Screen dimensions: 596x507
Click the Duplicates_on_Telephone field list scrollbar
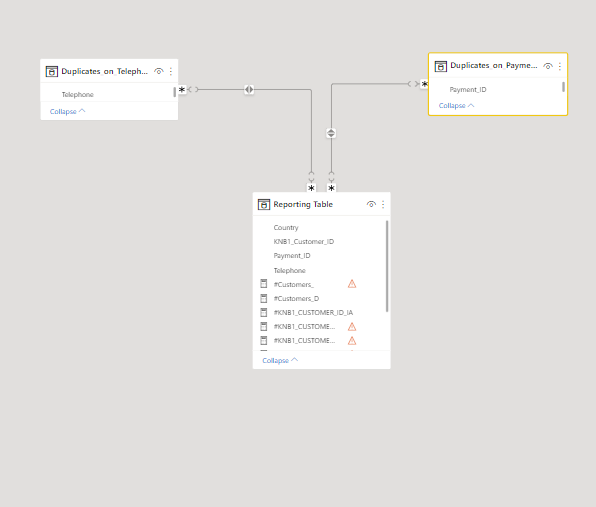click(x=174, y=92)
